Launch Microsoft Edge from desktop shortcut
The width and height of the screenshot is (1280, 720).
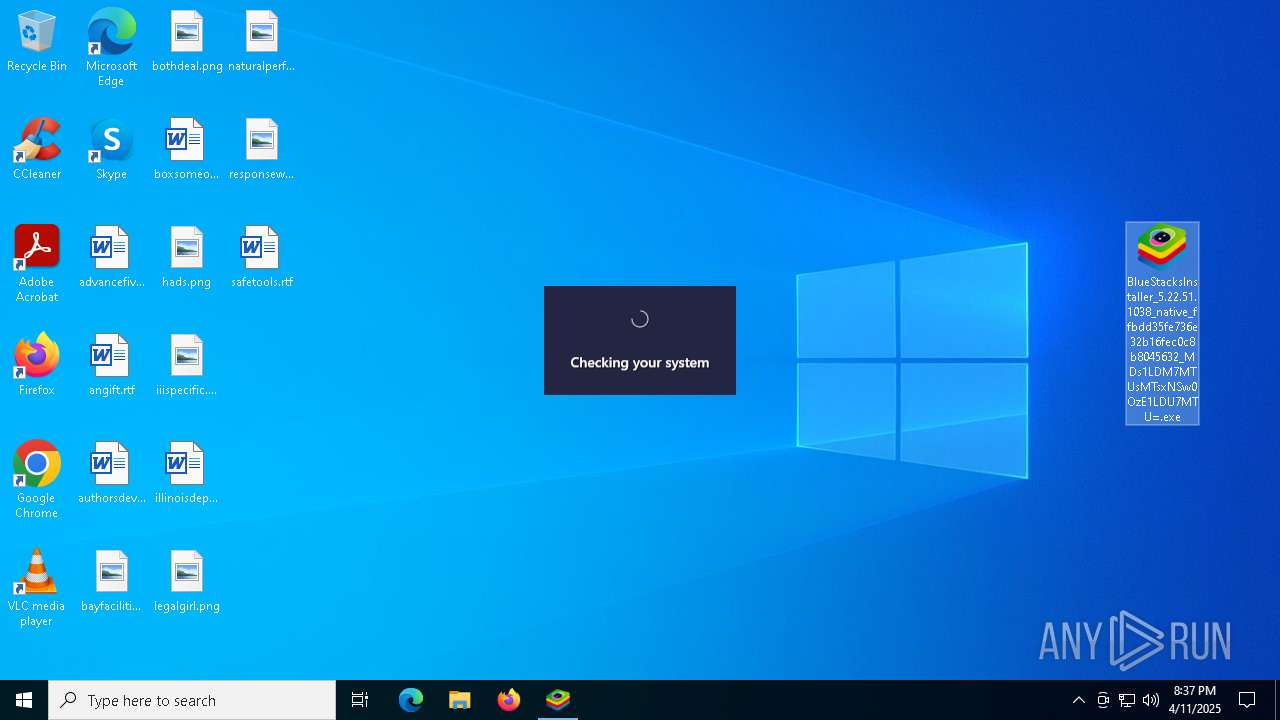click(x=111, y=48)
